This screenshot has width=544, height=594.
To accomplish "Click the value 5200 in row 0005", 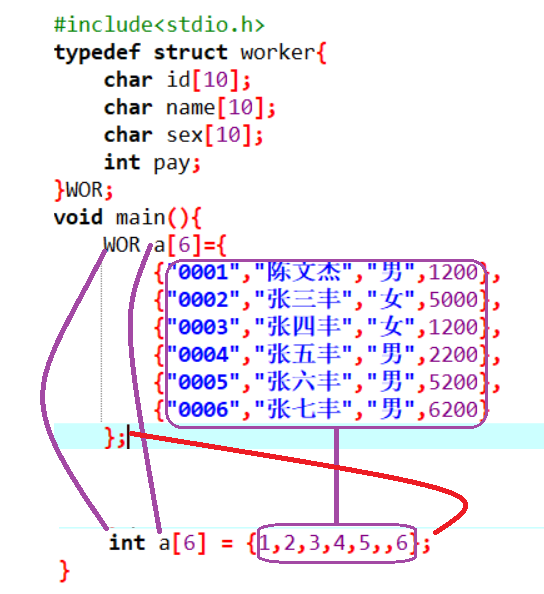I will [x=453, y=382].
